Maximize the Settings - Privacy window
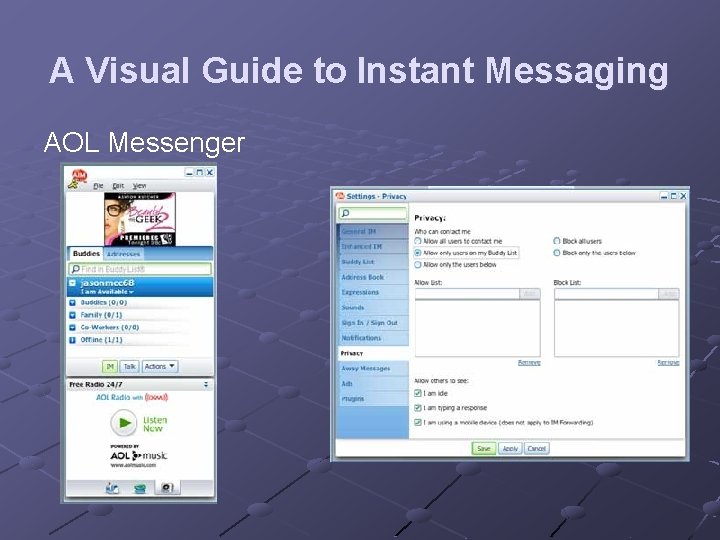Screen dimensions: 720x540 (673, 196)
